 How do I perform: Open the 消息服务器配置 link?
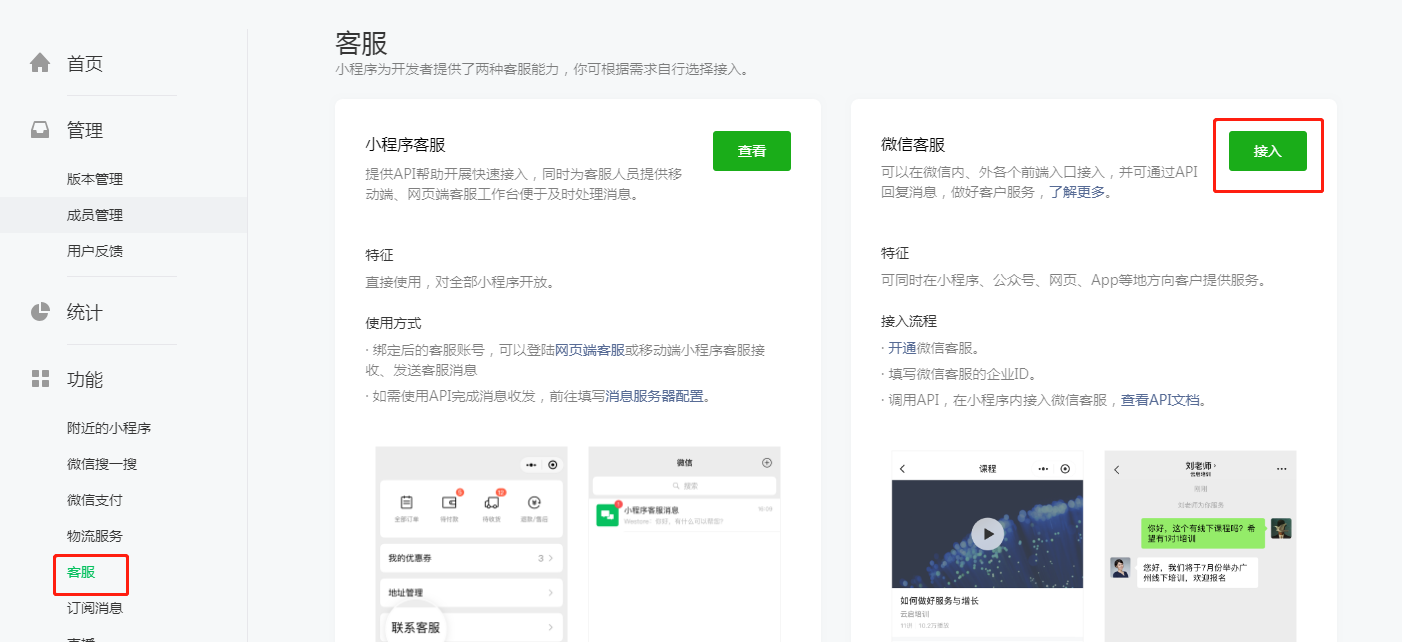tap(655, 396)
